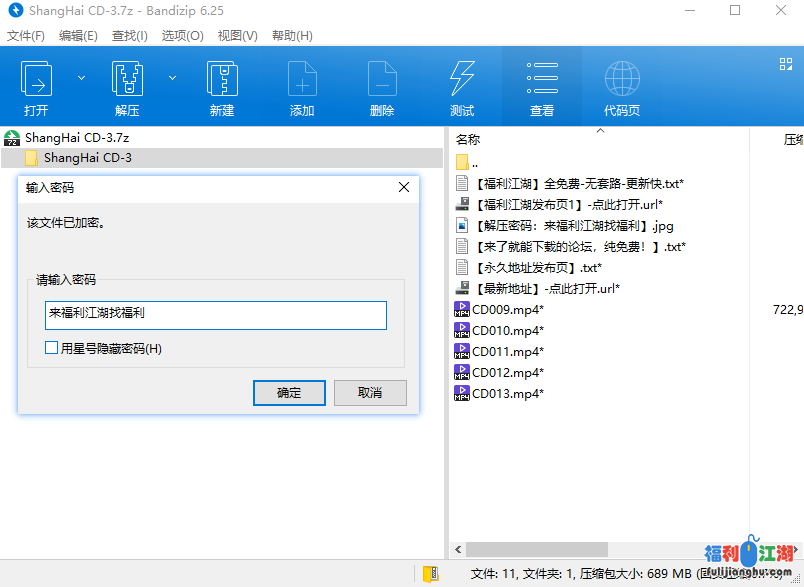Viewport: 804px width, 587px height.
Task: Expand the dropdown arrow beside Open (打开)
Action: [82, 78]
